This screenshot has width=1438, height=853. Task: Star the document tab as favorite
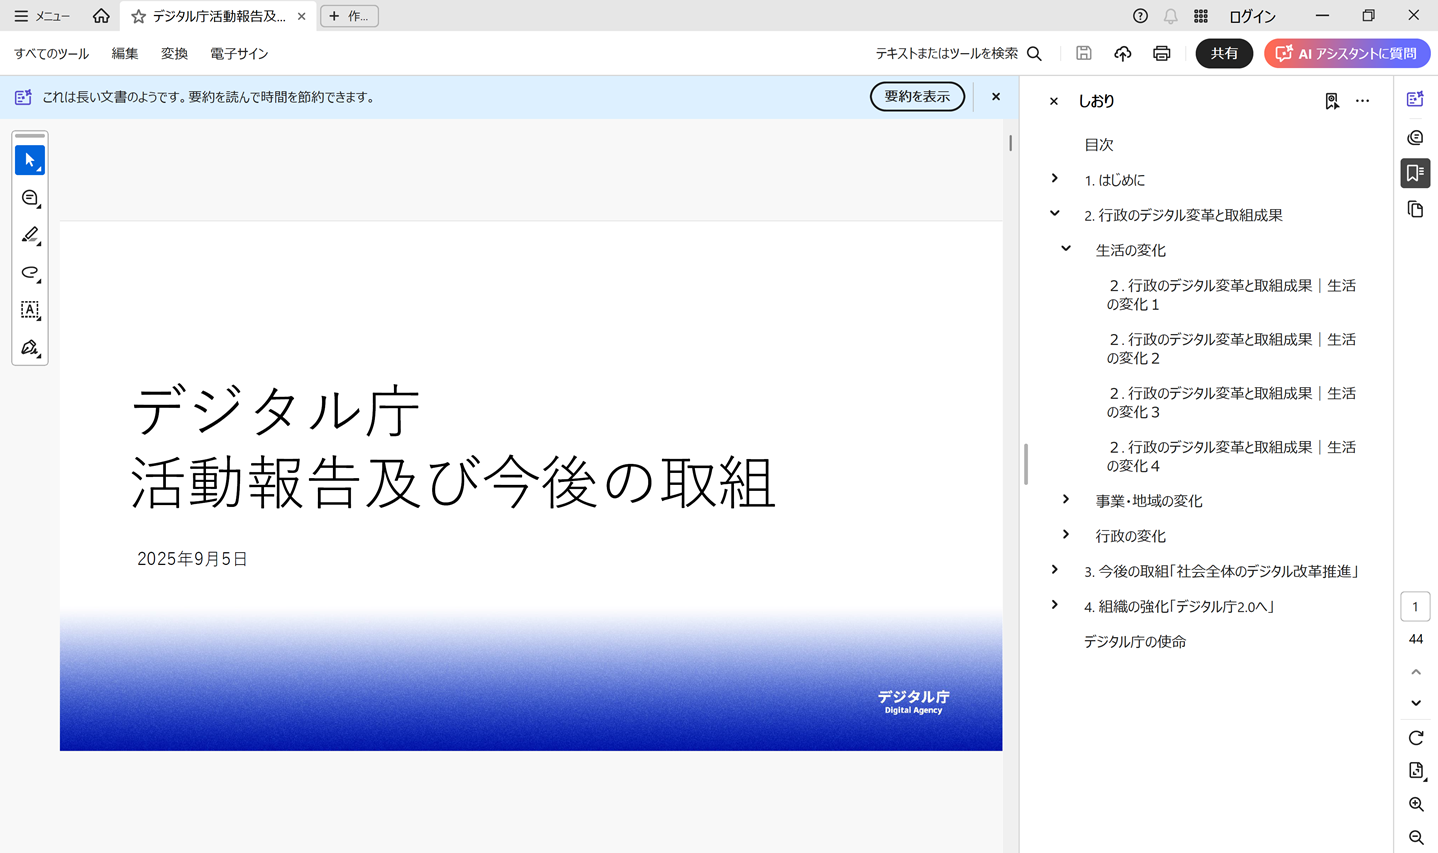138,16
